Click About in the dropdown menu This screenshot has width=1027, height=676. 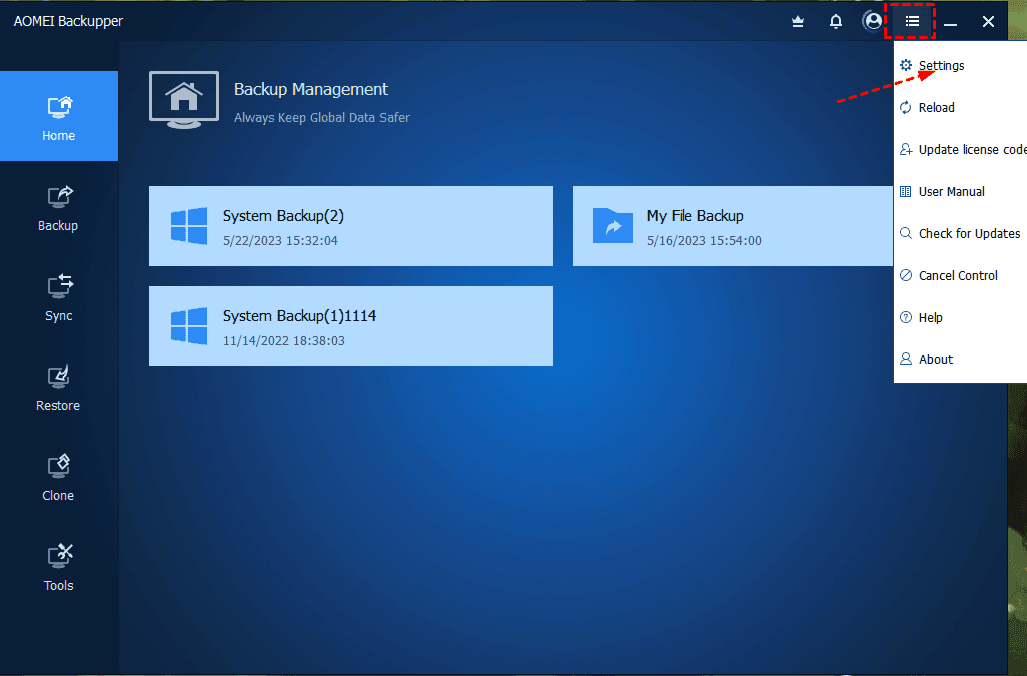pos(935,360)
